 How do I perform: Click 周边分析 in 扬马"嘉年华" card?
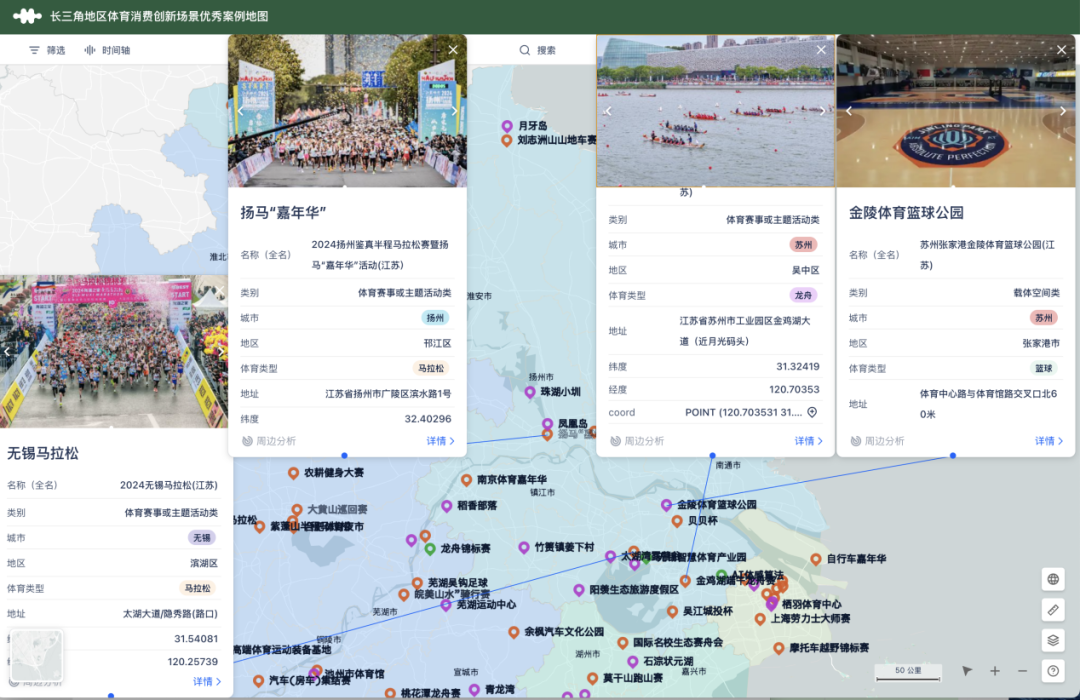269,441
